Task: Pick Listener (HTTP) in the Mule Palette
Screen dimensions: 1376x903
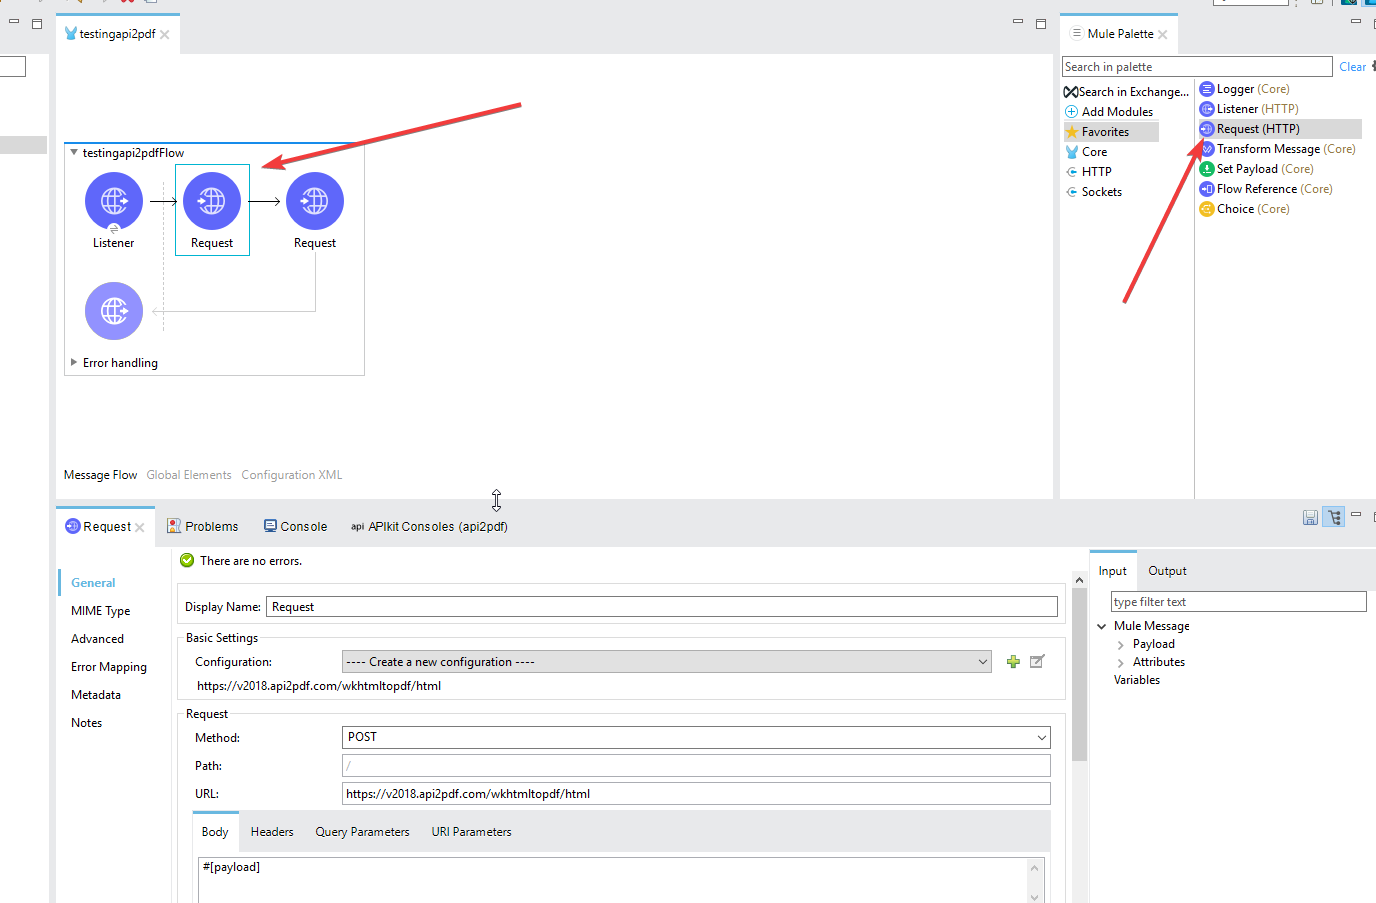Action: [1249, 109]
